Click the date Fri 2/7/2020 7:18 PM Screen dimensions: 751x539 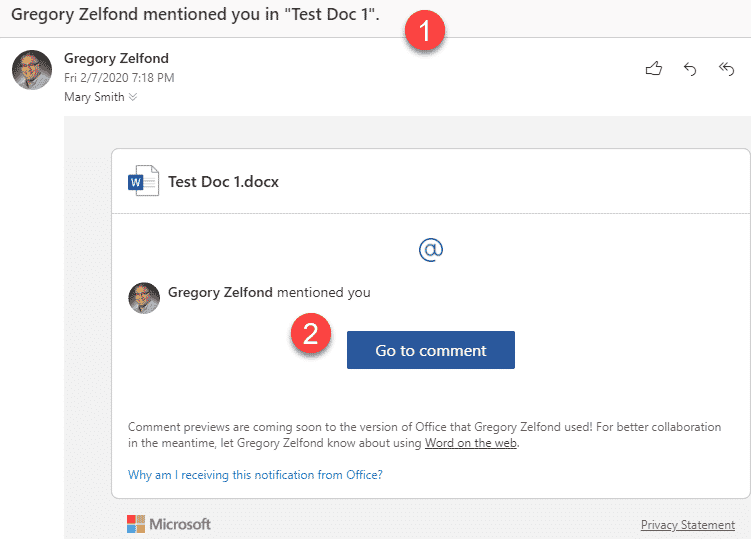(x=119, y=78)
